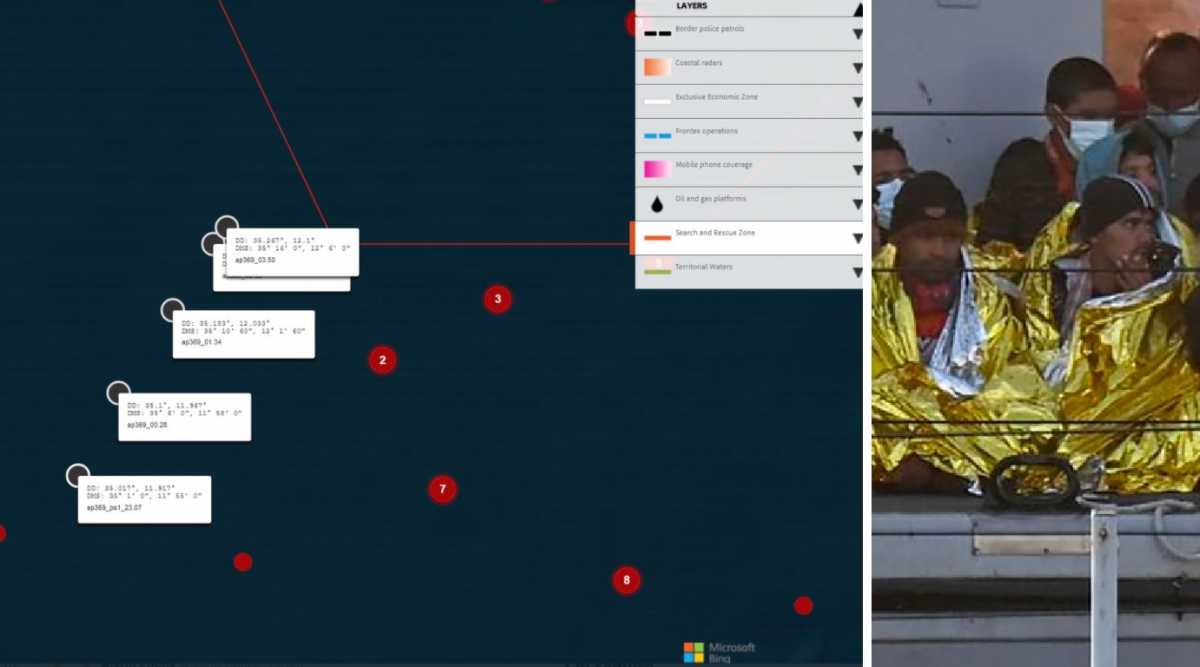Screen dimensions: 1200x667
Task: Click the Oil and gas platforms droplet icon
Action: pyautogui.click(x=657, y=204)
